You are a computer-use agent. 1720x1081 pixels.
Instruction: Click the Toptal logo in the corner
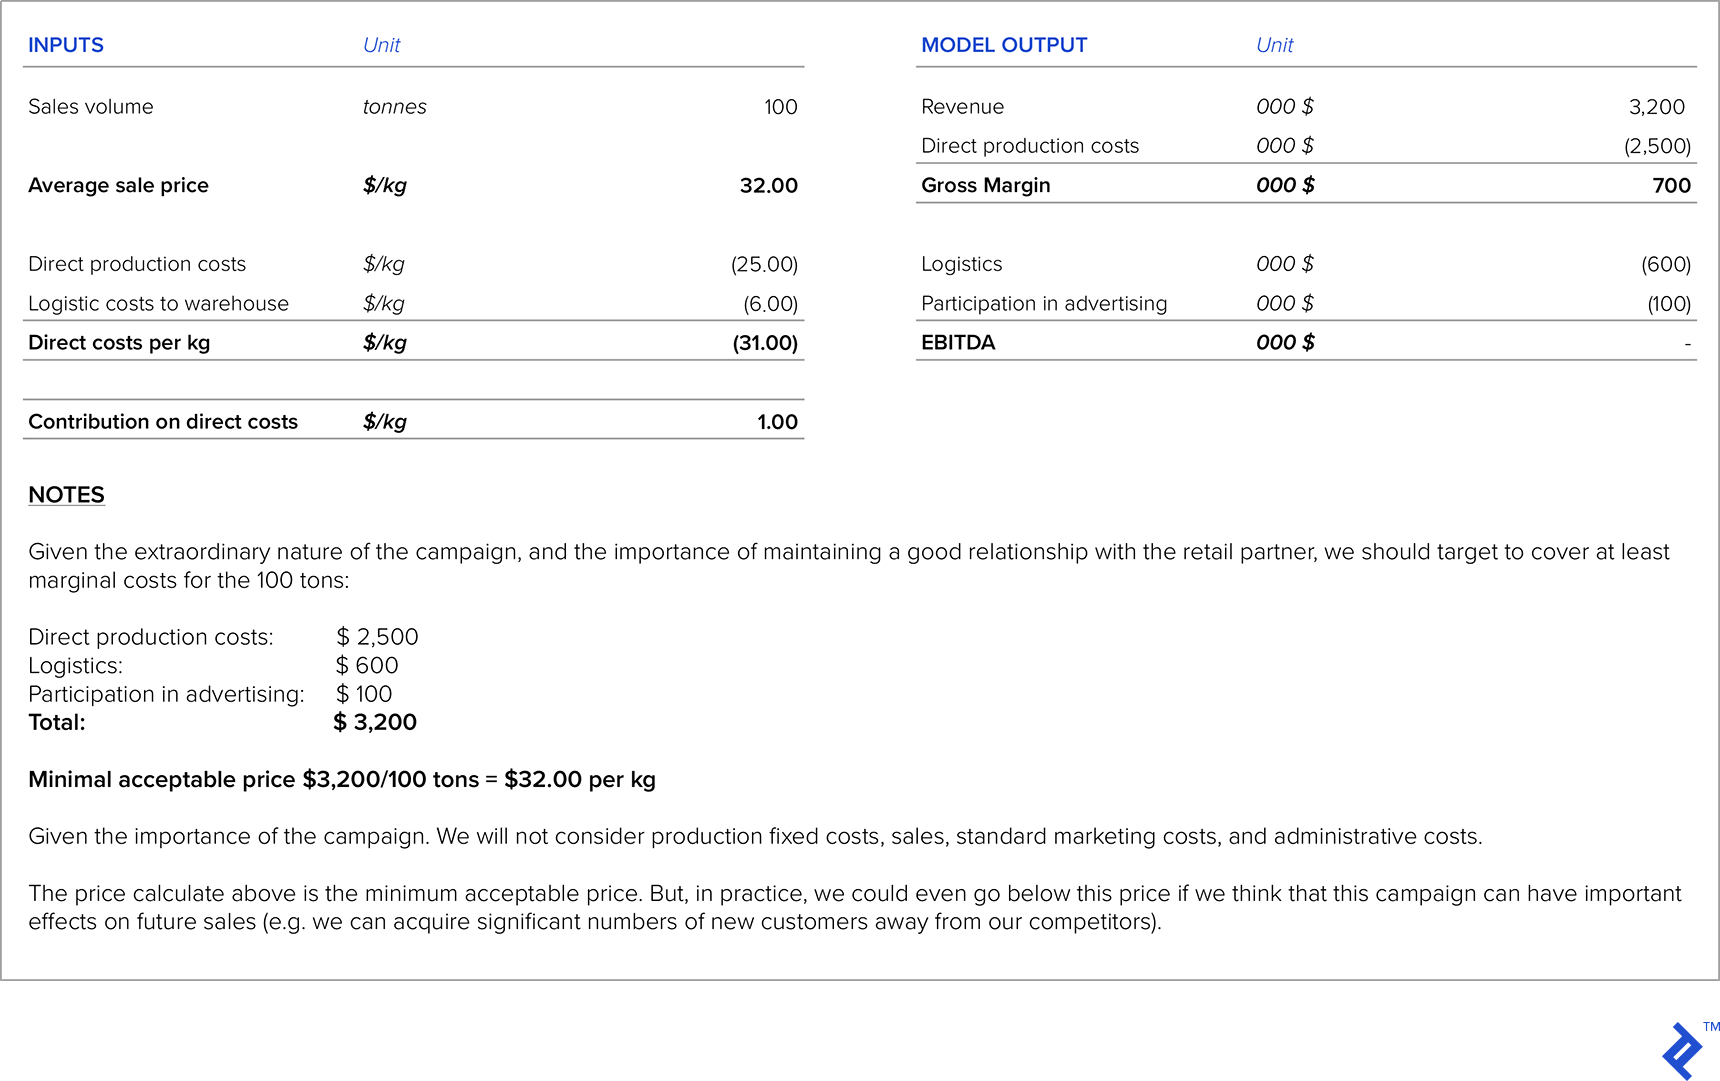(x=1683, y=1050)
